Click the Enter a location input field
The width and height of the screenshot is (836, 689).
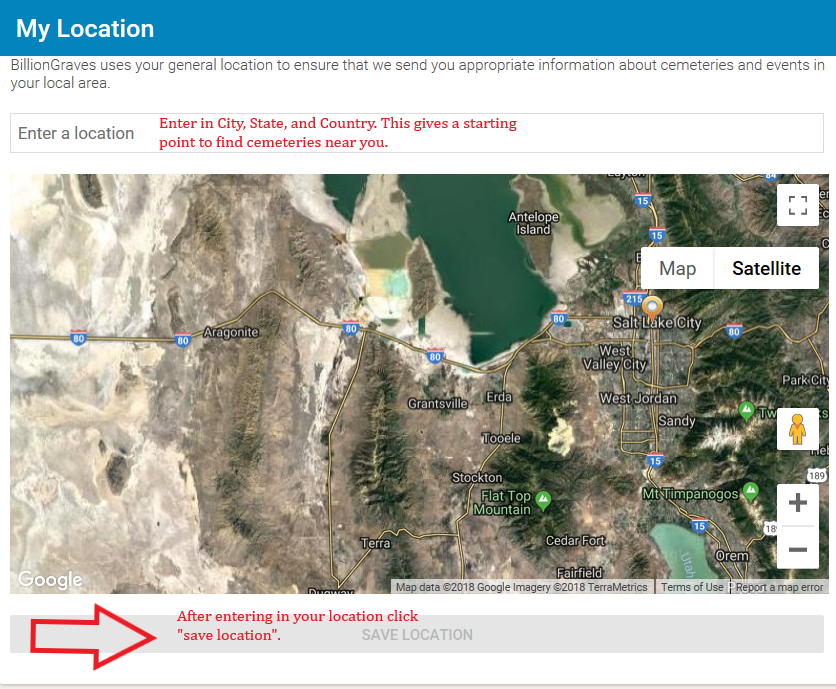point(416,133)
